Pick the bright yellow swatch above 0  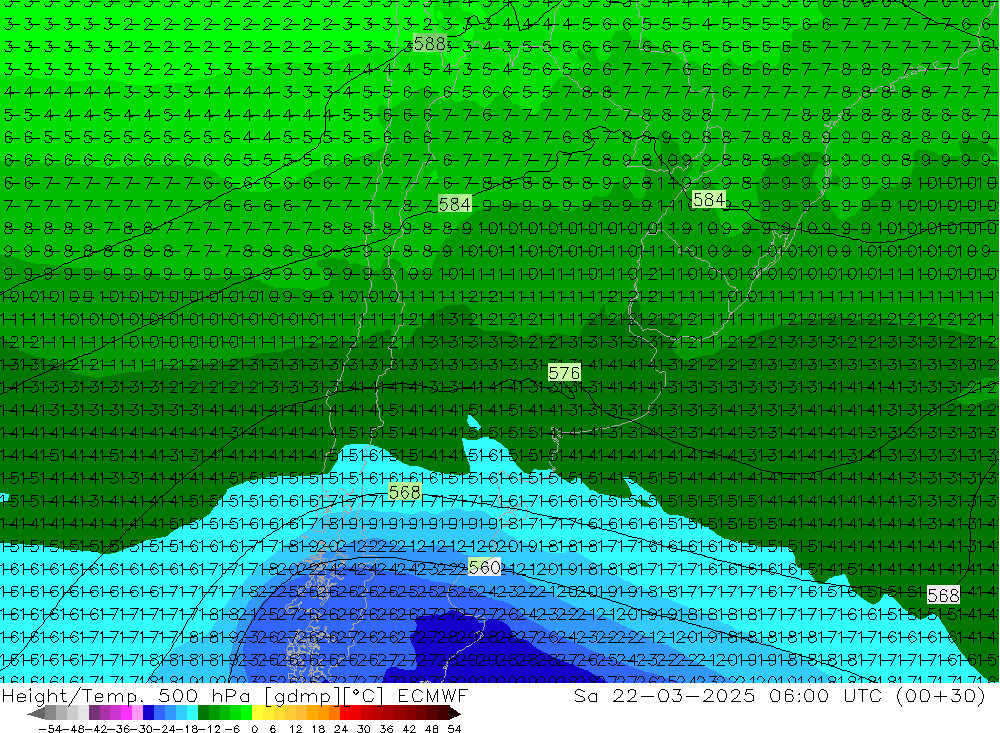[x=258, y=713]
